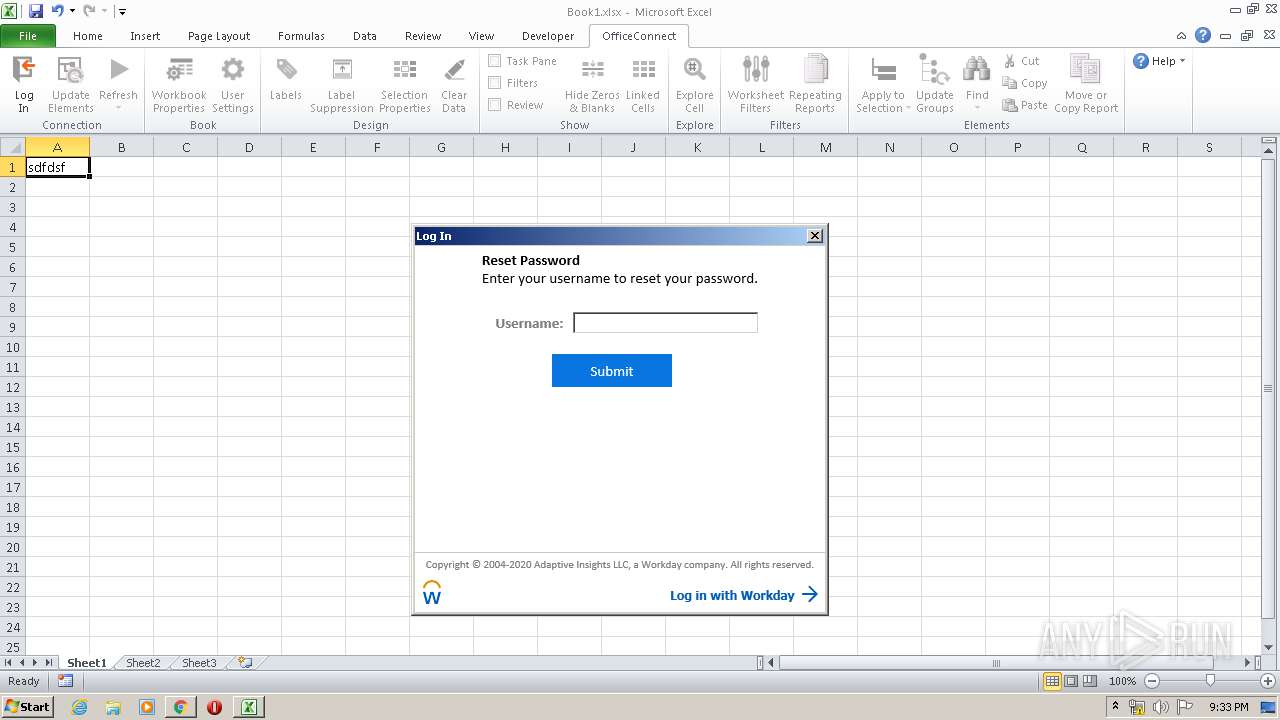This screenshot has height=720, width=1280.
Task: Click the Workday logo in the dialog
Action: 432,593
